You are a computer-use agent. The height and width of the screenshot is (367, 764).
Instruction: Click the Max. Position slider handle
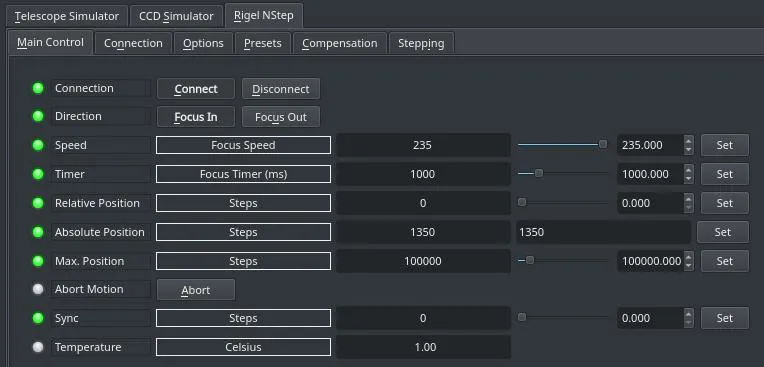click(530, 260)
